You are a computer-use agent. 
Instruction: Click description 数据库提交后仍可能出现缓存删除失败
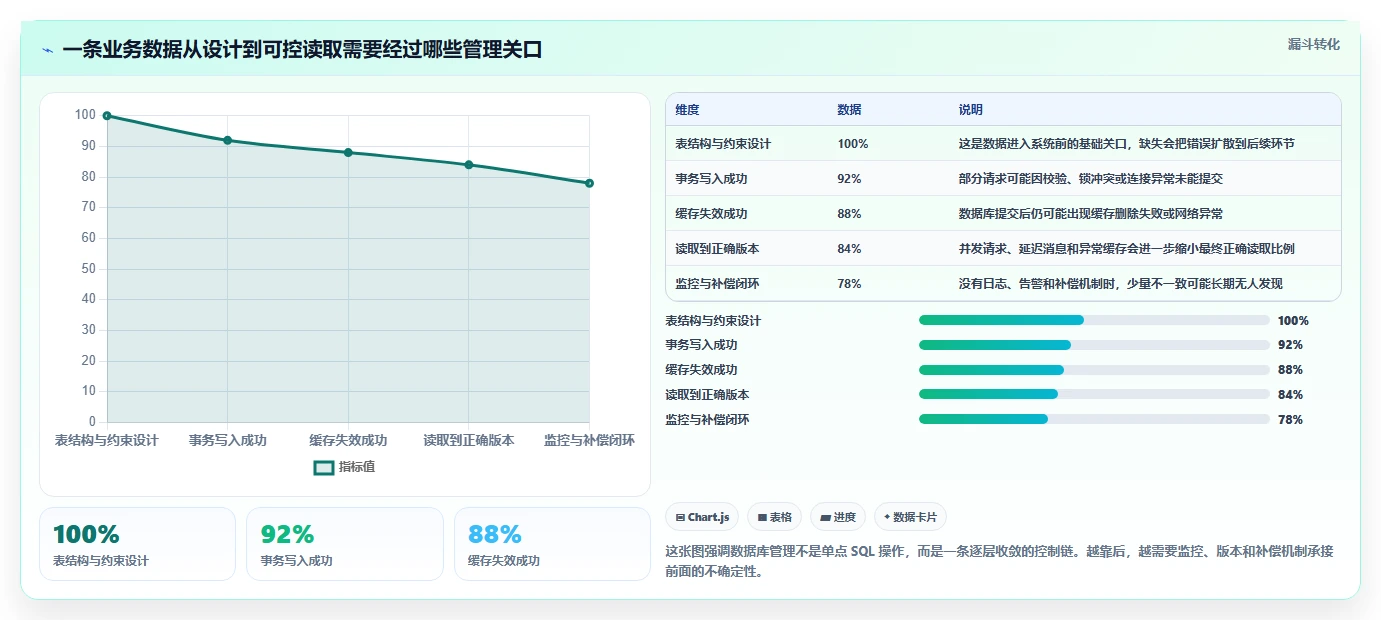(1090, 214)
